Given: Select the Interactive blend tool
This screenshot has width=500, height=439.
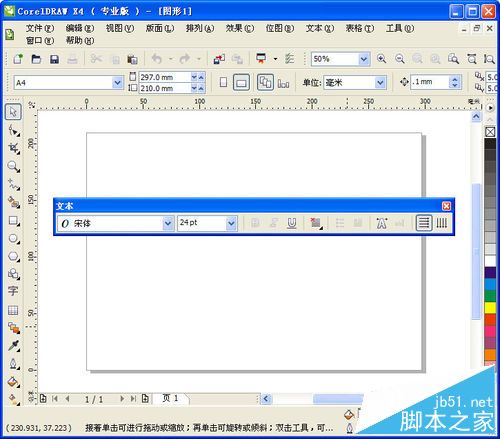Looking at the screenshot, I should [x=13, y=328].
